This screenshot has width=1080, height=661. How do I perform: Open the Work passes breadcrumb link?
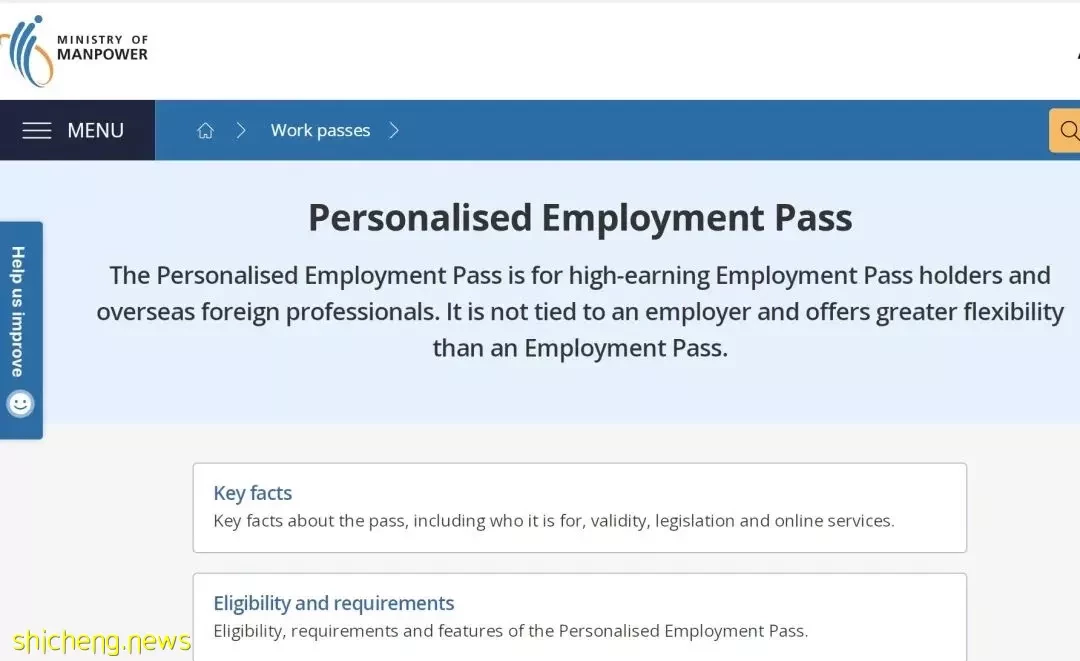tap(320, 130)
